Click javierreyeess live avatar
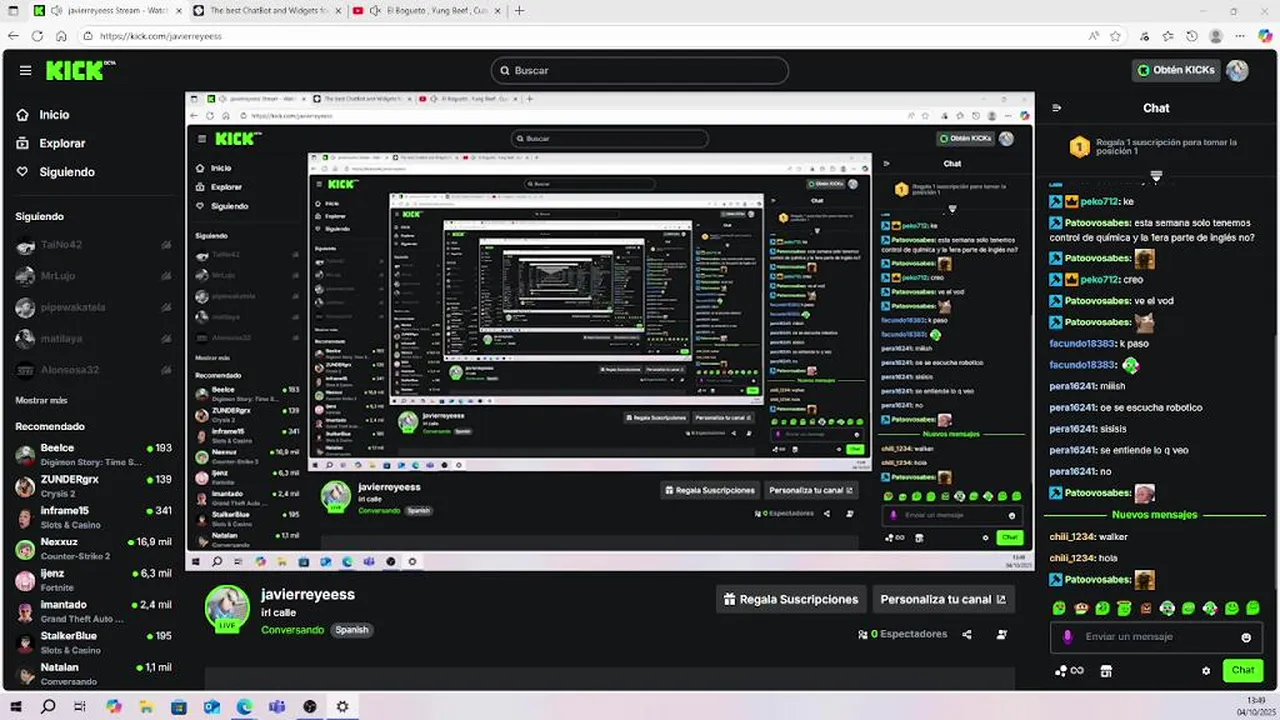 (x=227, y=609)
